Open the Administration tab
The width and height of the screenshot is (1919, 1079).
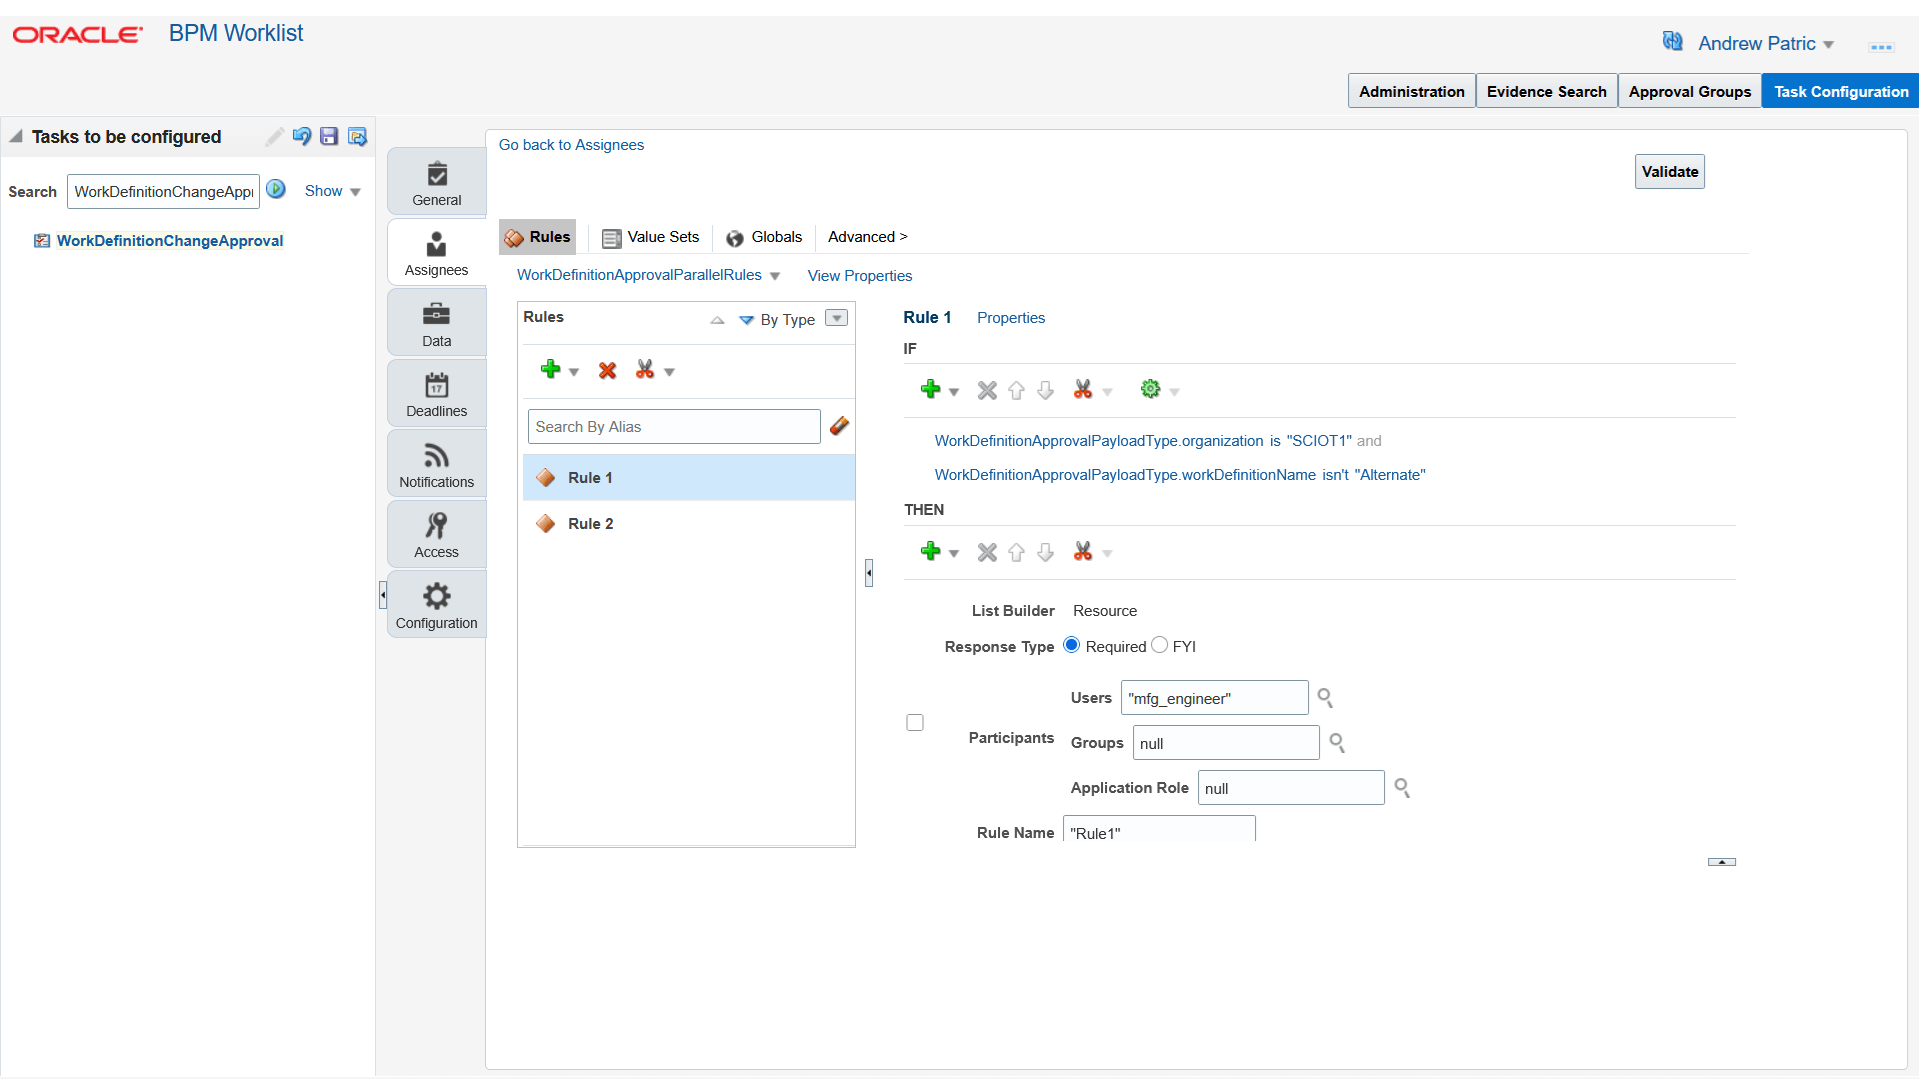click(x=1411, y=91)
